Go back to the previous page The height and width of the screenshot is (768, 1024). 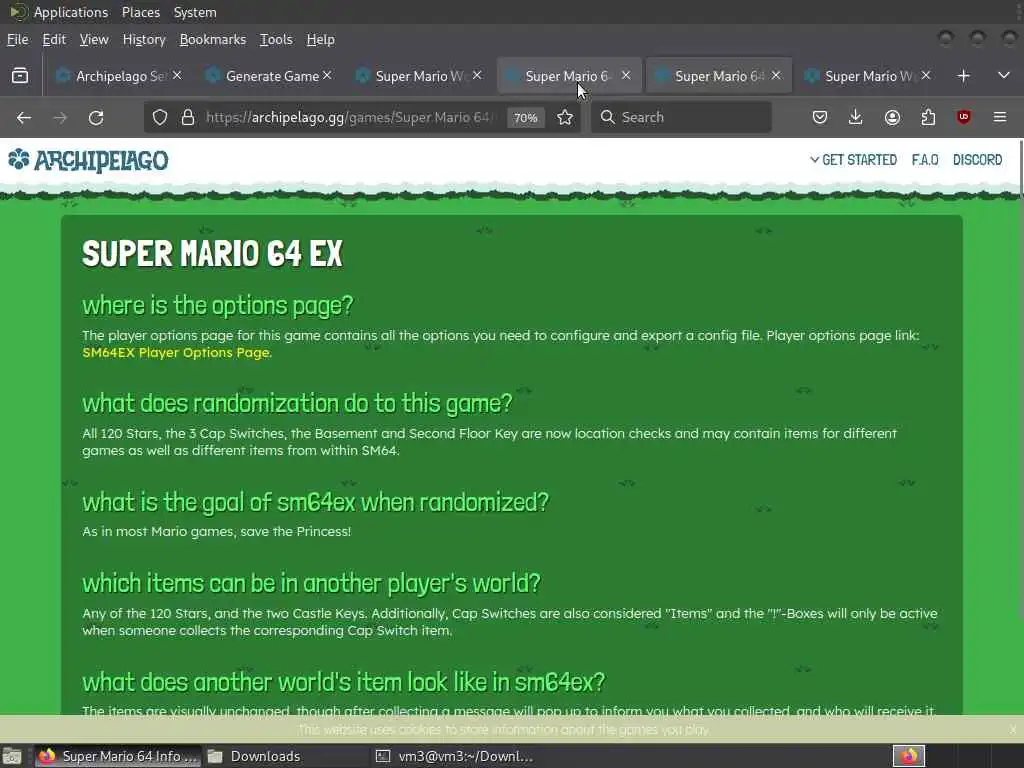pos(24,118)
